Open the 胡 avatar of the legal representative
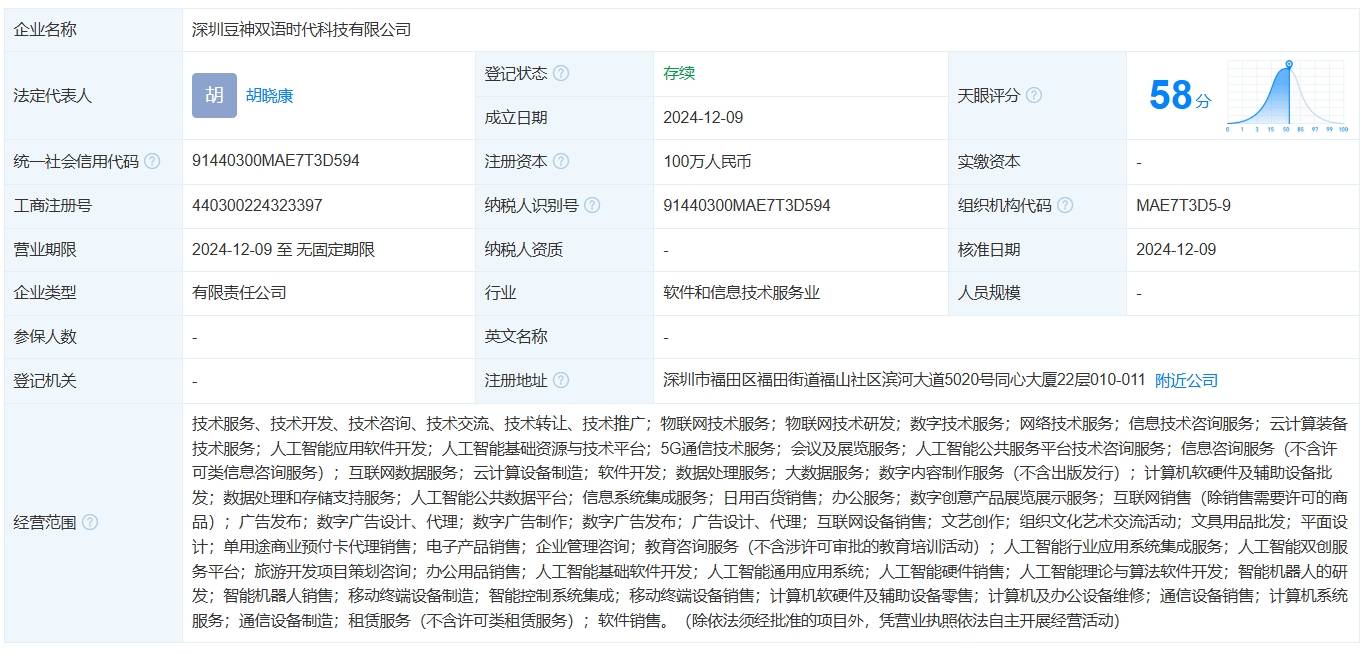This screenshot has width=1370, height=654. coord(214,96)
